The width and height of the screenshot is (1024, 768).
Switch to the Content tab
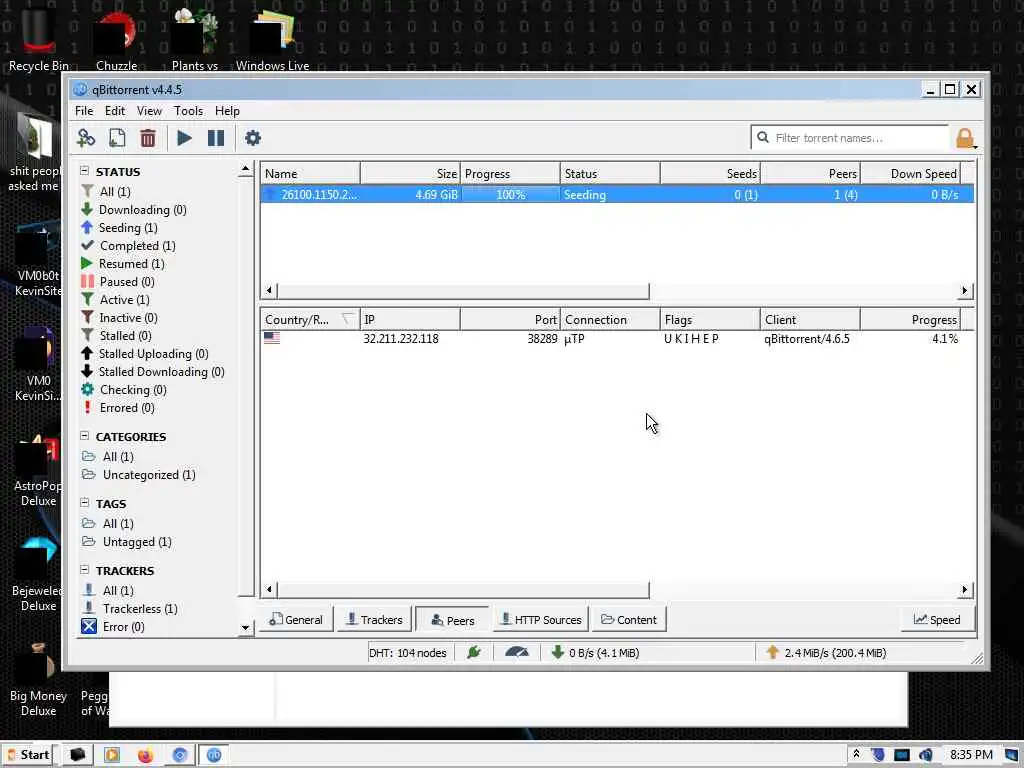[629, 620]
